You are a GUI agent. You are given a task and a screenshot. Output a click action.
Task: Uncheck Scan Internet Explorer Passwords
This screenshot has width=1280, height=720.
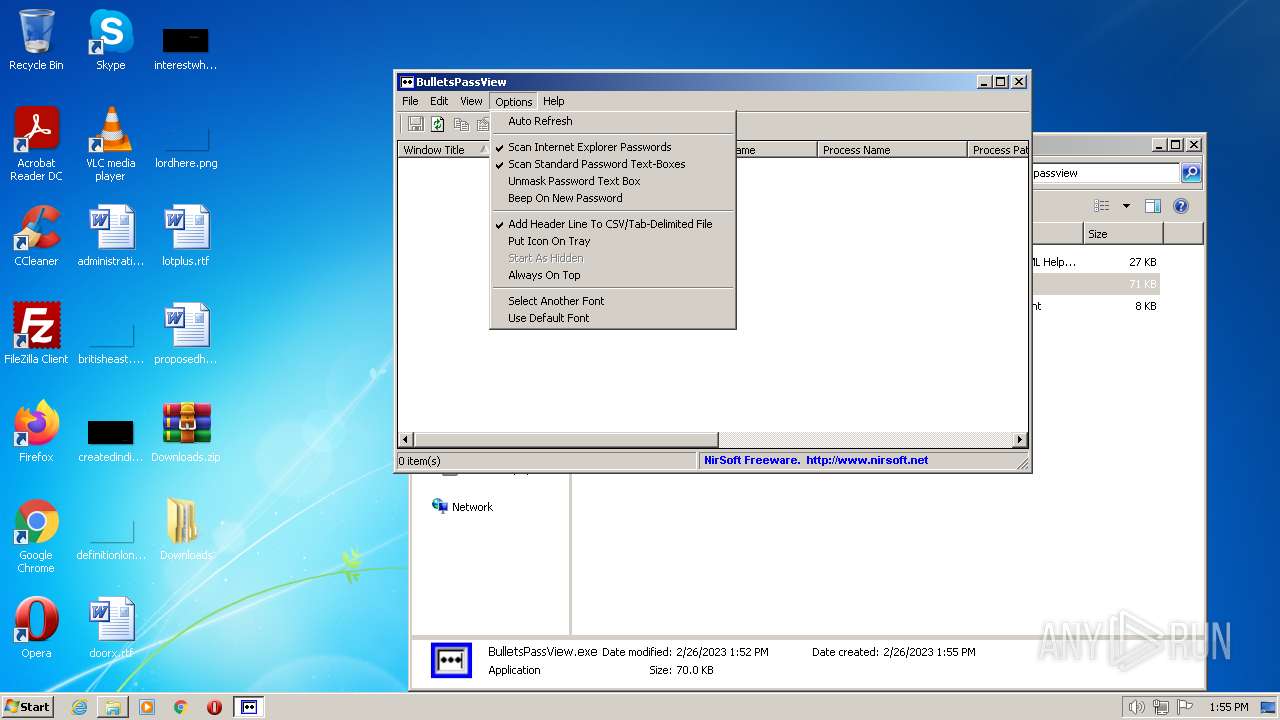tap(589, 147)
